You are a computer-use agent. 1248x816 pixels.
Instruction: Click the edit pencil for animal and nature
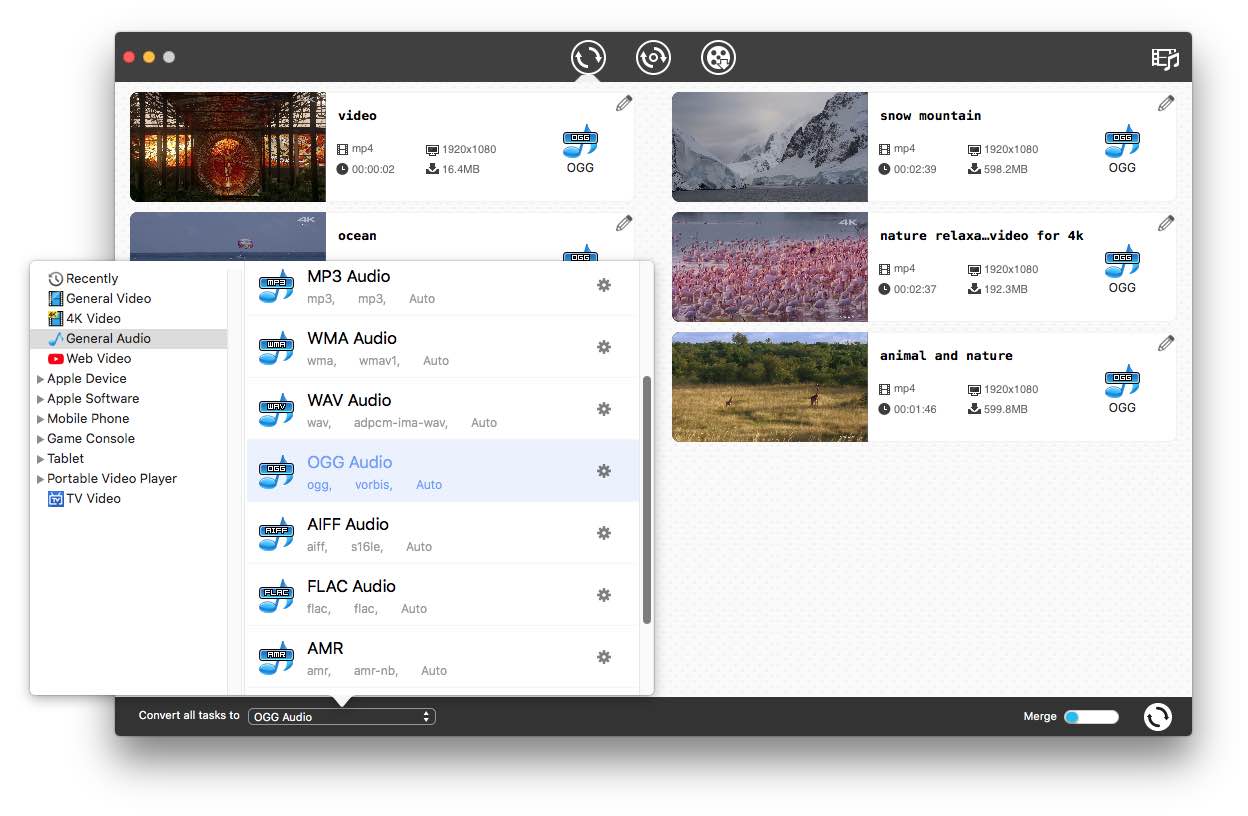pos(1166,343)
